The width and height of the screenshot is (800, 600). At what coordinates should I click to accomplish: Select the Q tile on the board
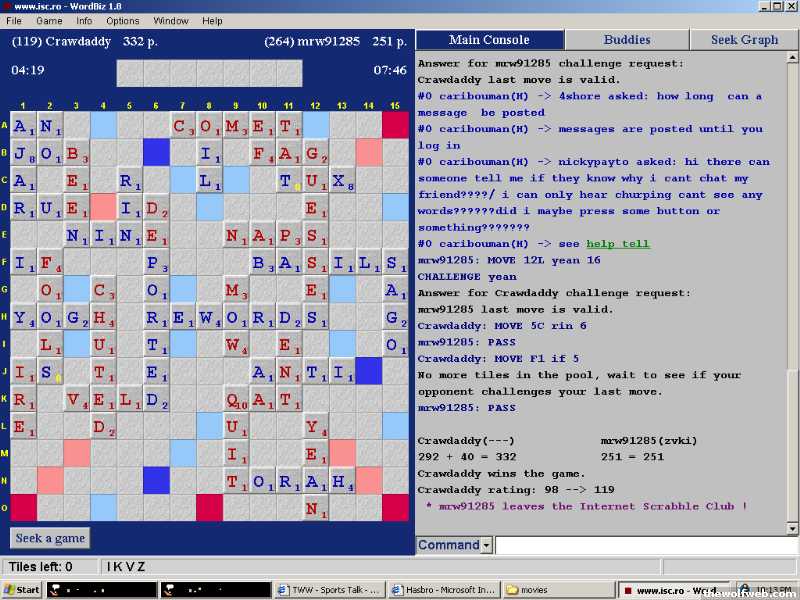(x=235, y=400)
